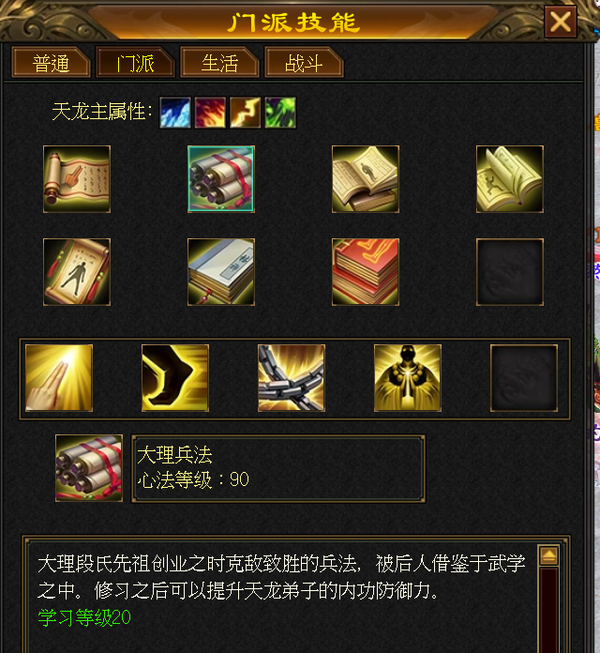Click the description scrollbar up arrow
This screenshot has width=600, height=653.
point(549,556)
